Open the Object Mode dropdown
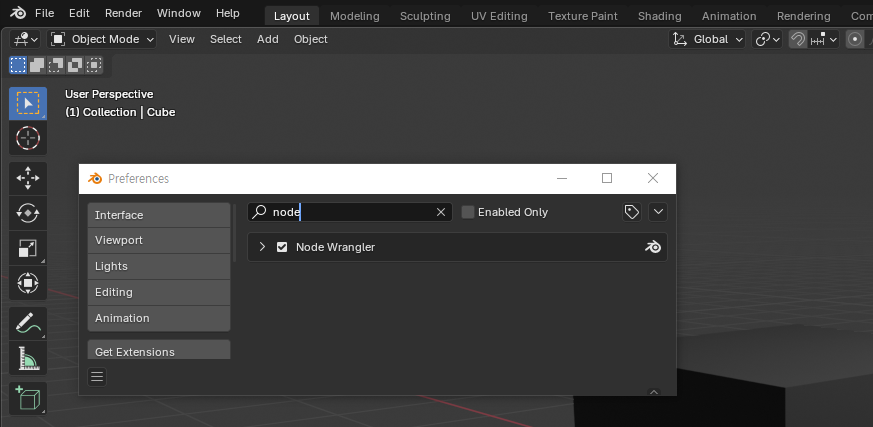 tap(102, 40)
